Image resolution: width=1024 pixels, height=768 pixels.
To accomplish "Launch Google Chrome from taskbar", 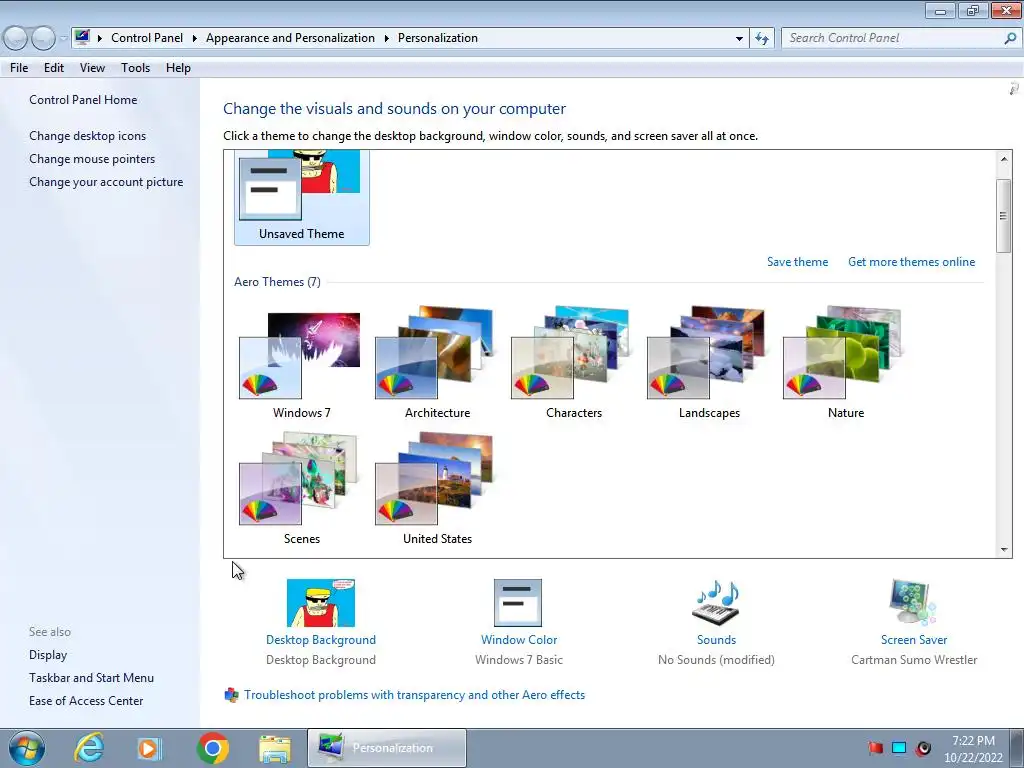I will [x=212, y=748].
